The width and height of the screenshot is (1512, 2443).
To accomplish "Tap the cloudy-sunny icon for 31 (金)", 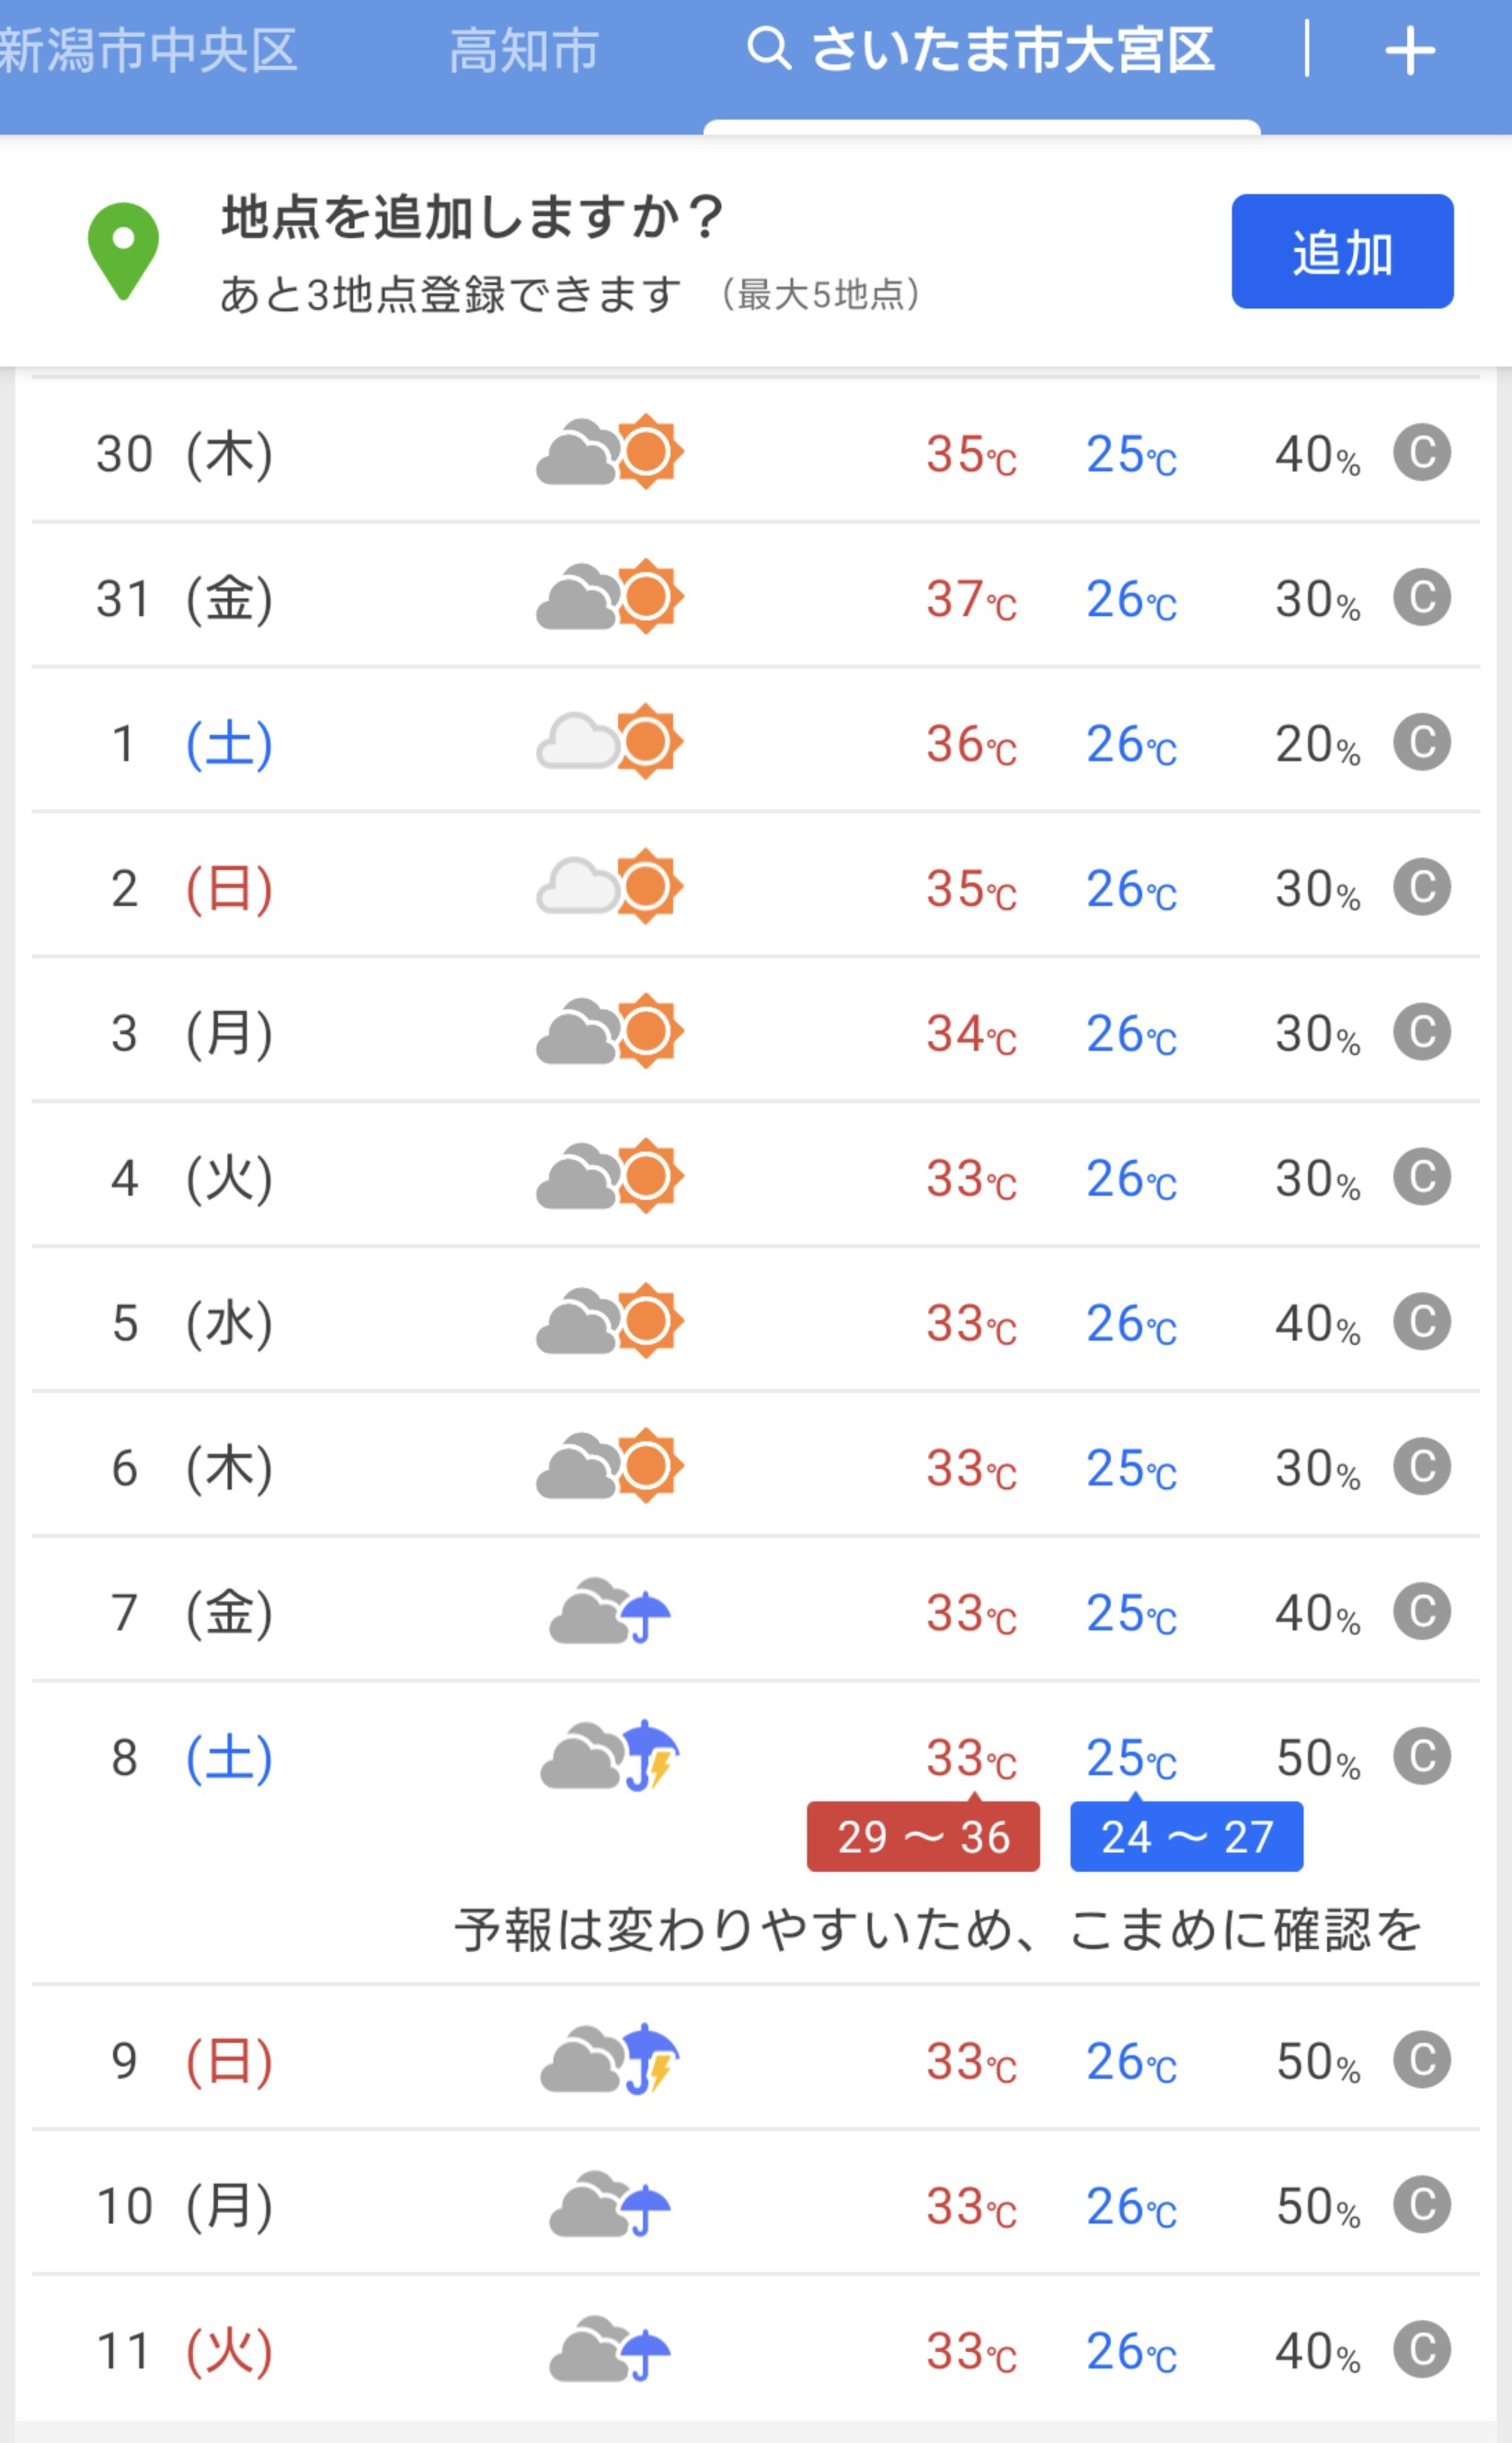I will click(x=610, y=597).
